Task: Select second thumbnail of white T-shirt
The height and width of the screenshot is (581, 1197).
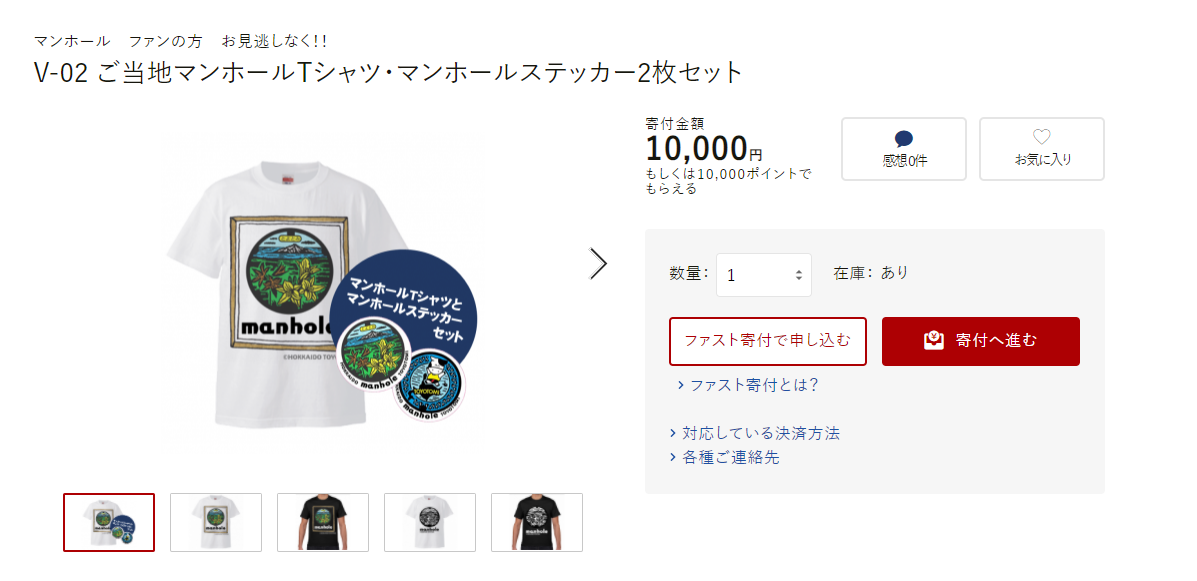Action: point(216,522)
